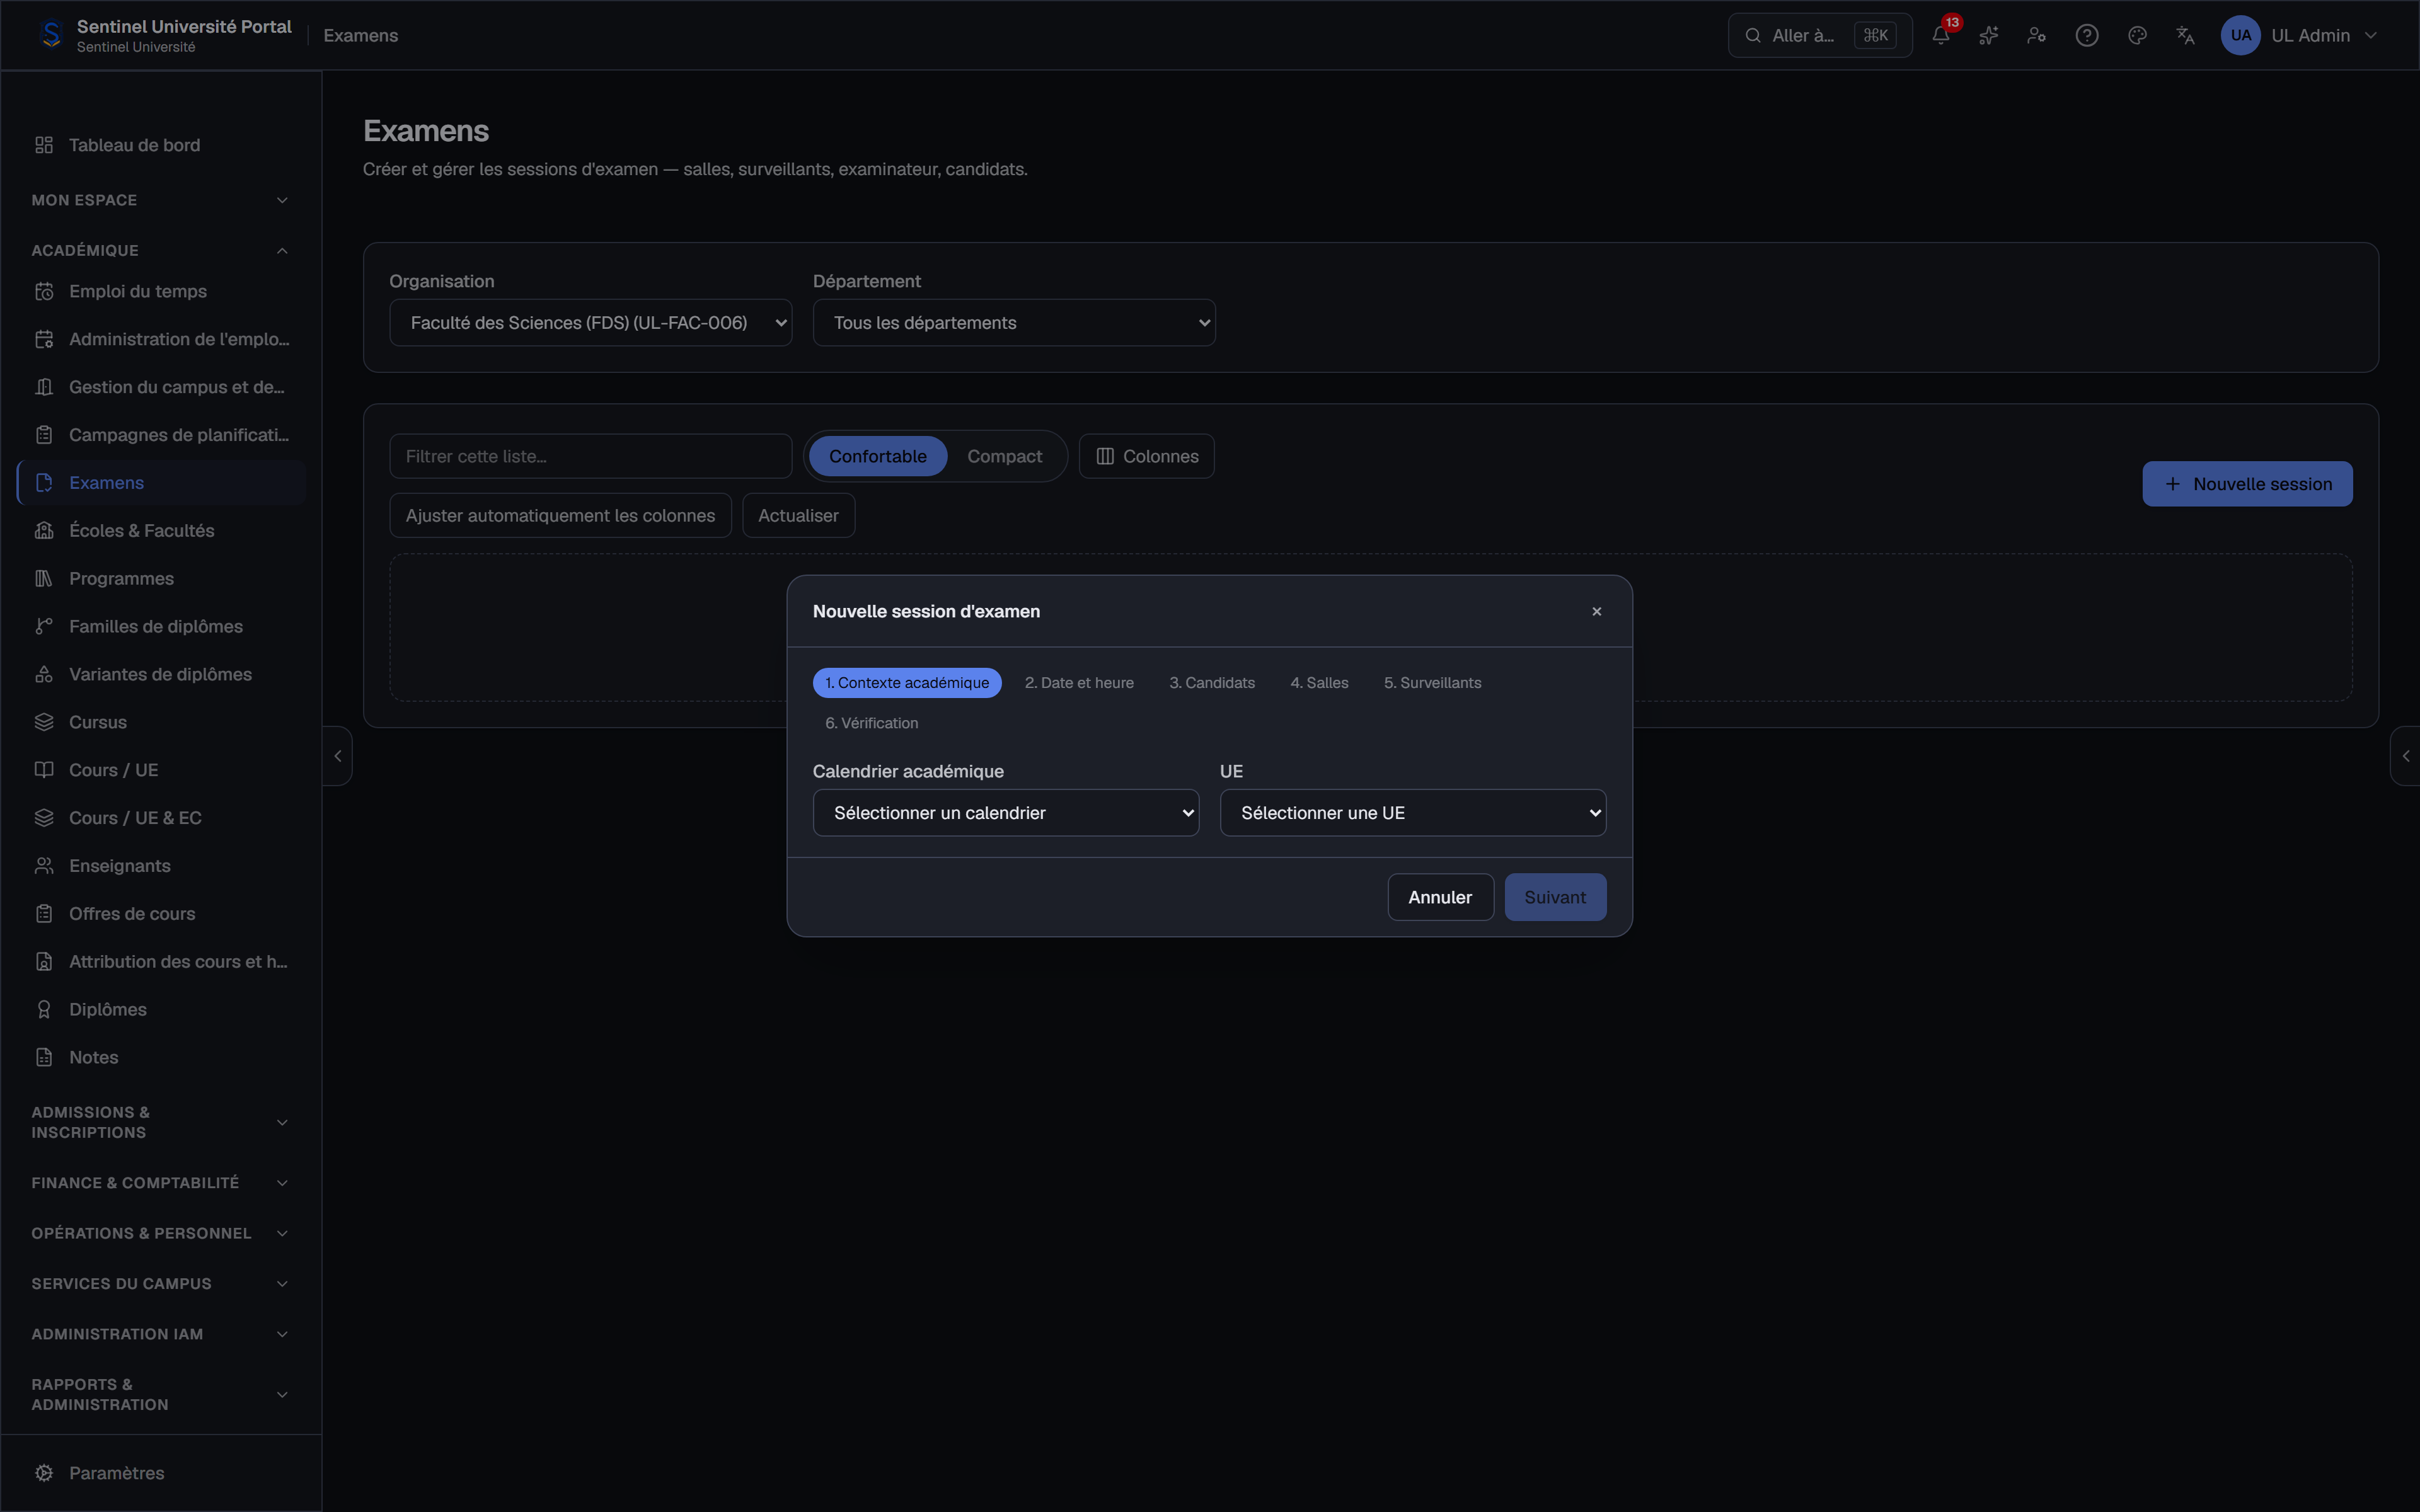The image size is (2420, 1512).
Task: Collapse the ACADÉMIQUE section
Action: coord(161,250)
